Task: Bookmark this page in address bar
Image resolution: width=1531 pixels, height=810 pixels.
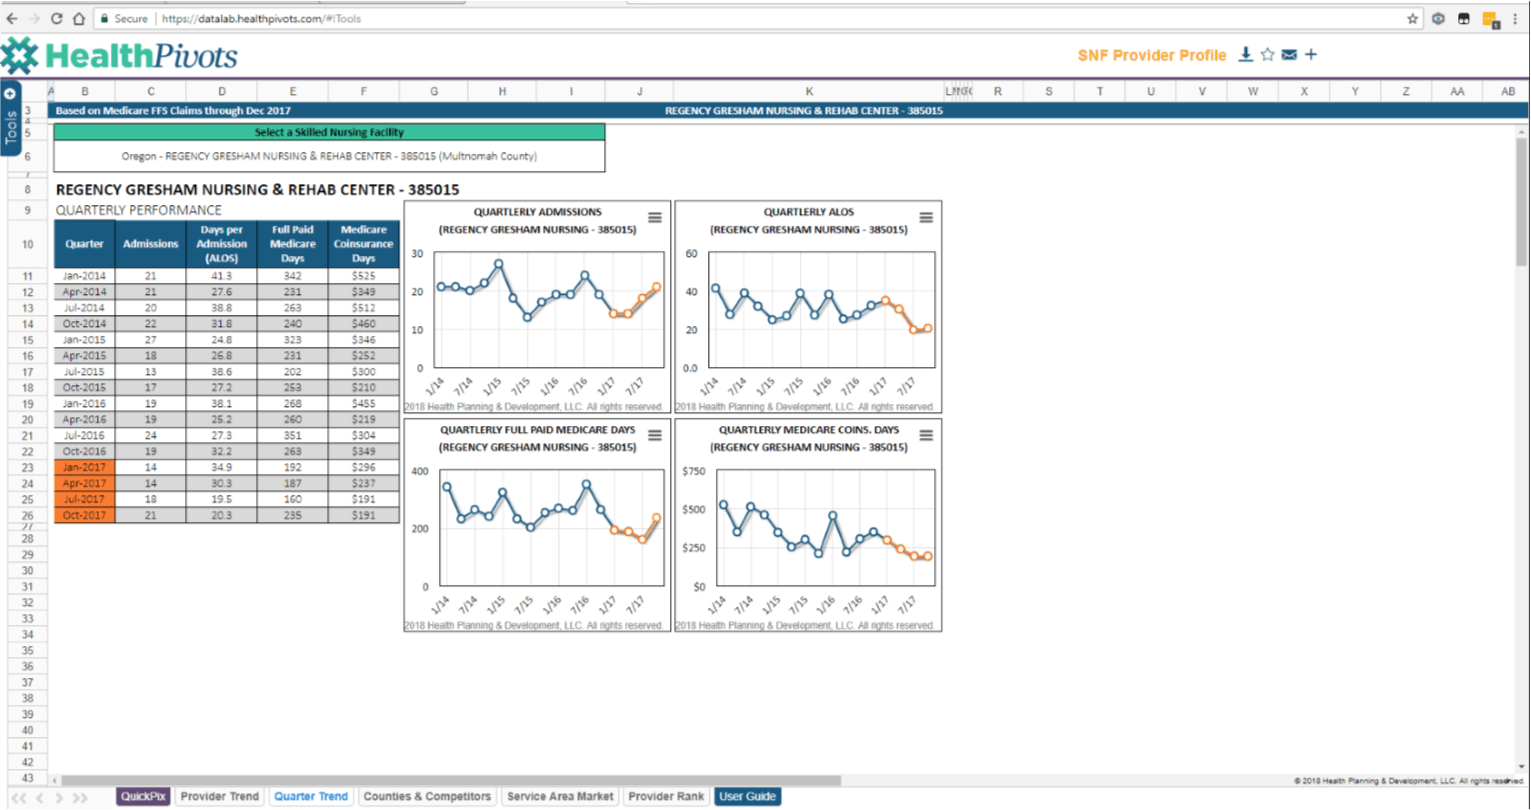Action: (x=1412, y=18)
